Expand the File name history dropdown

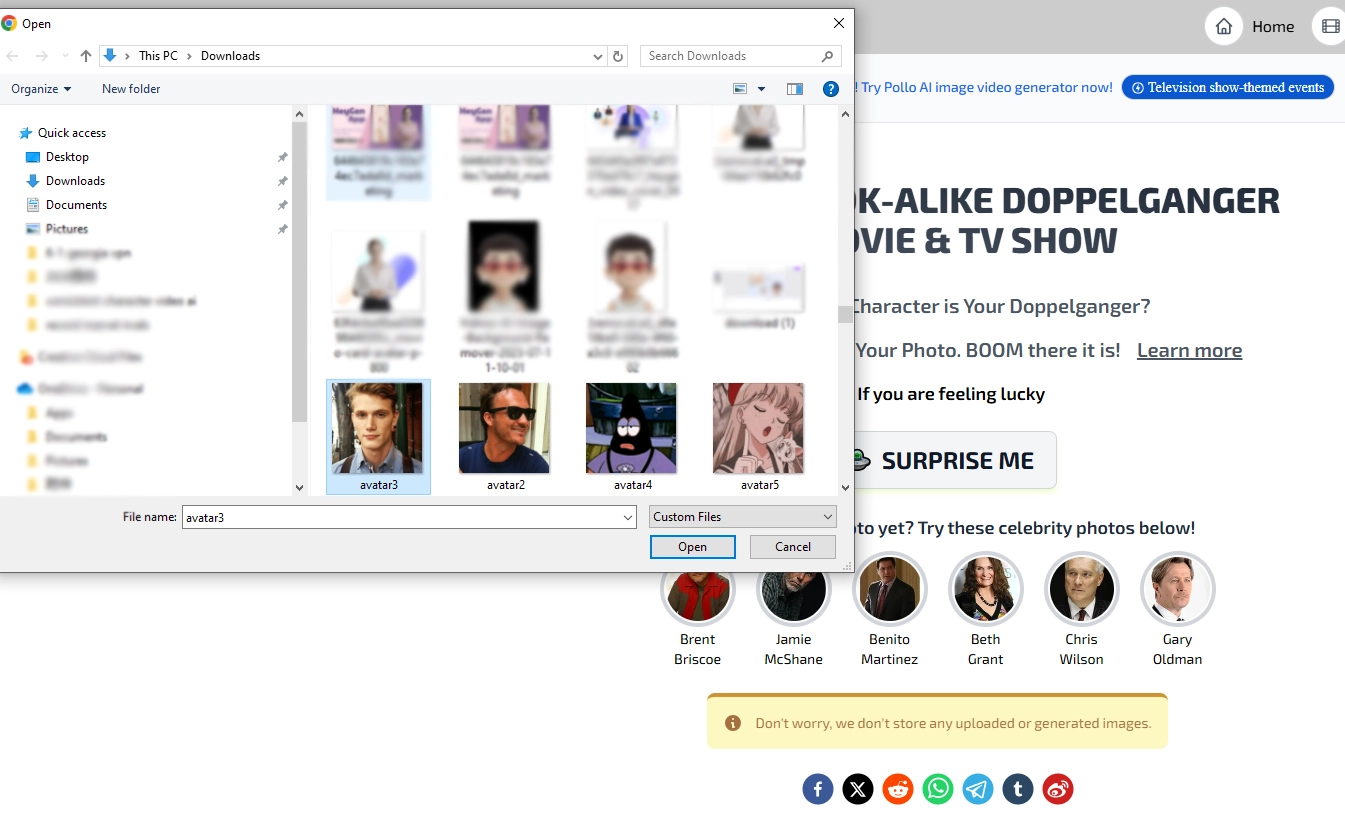point(628,517)
